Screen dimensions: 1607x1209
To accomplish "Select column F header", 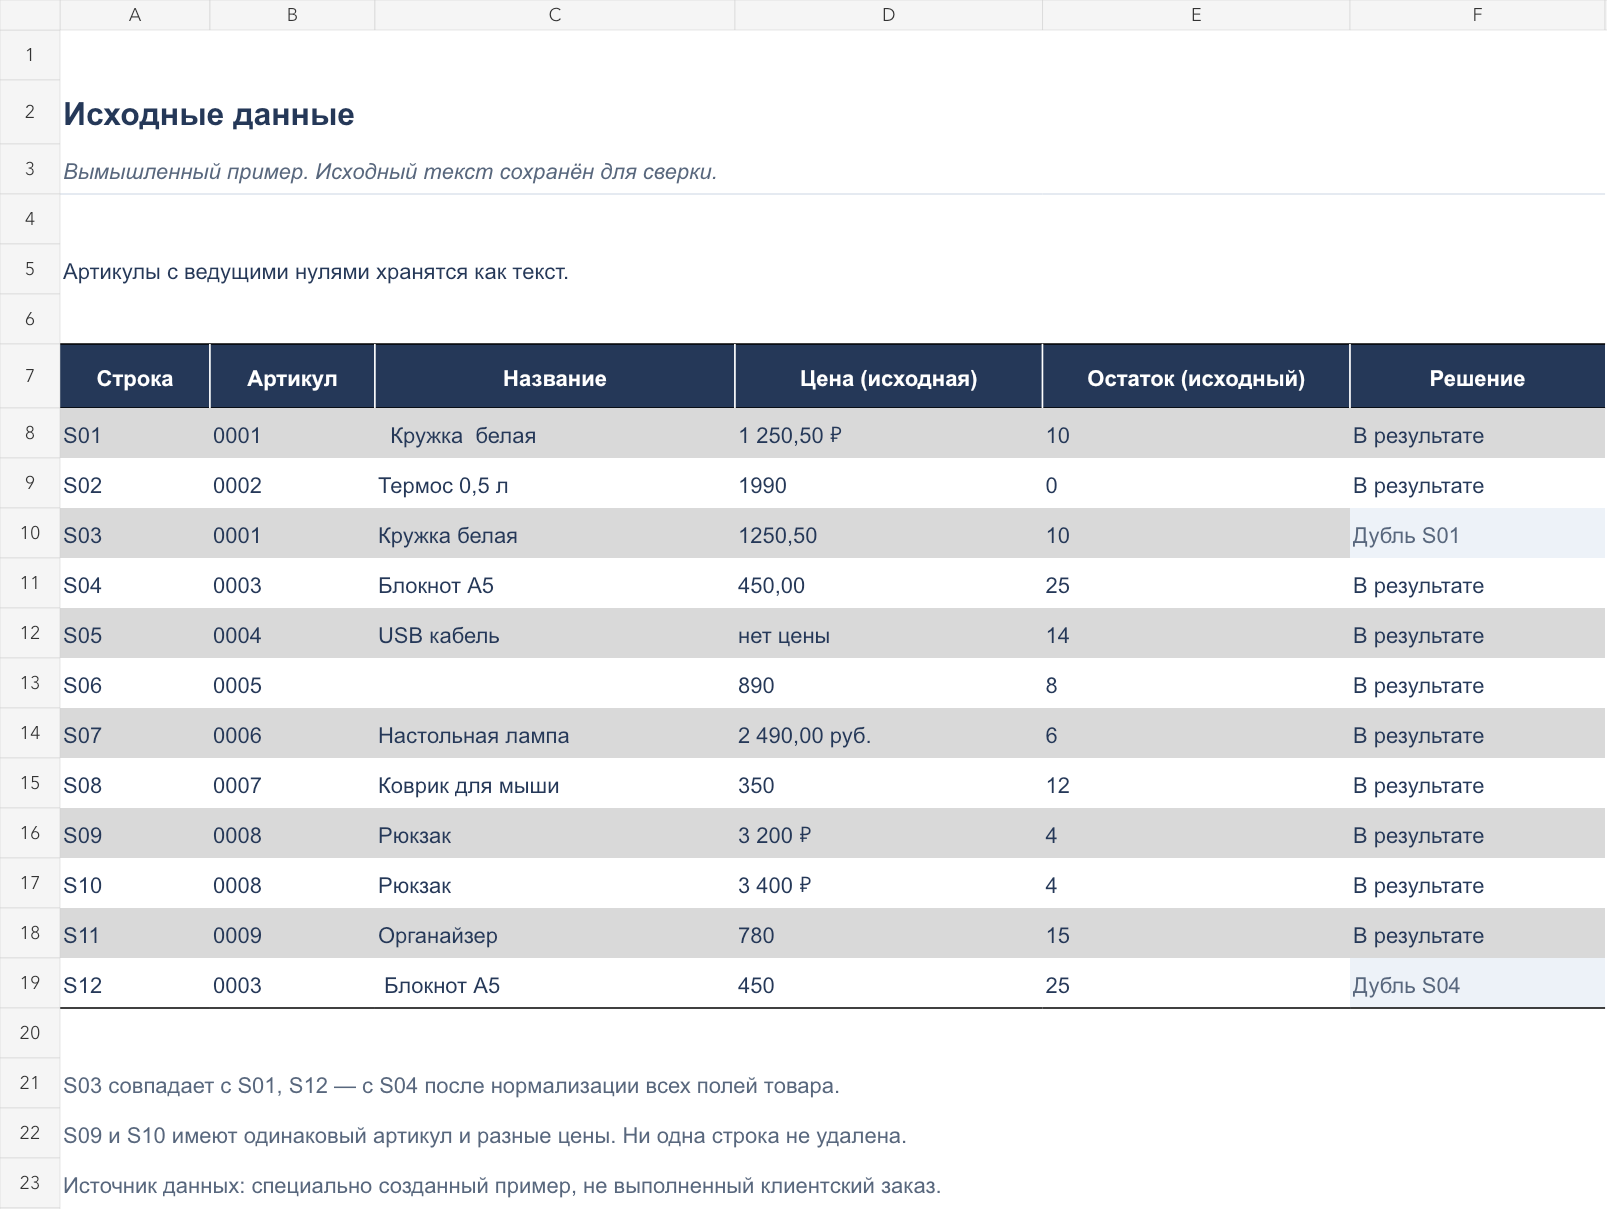I will coord(1477,15).
